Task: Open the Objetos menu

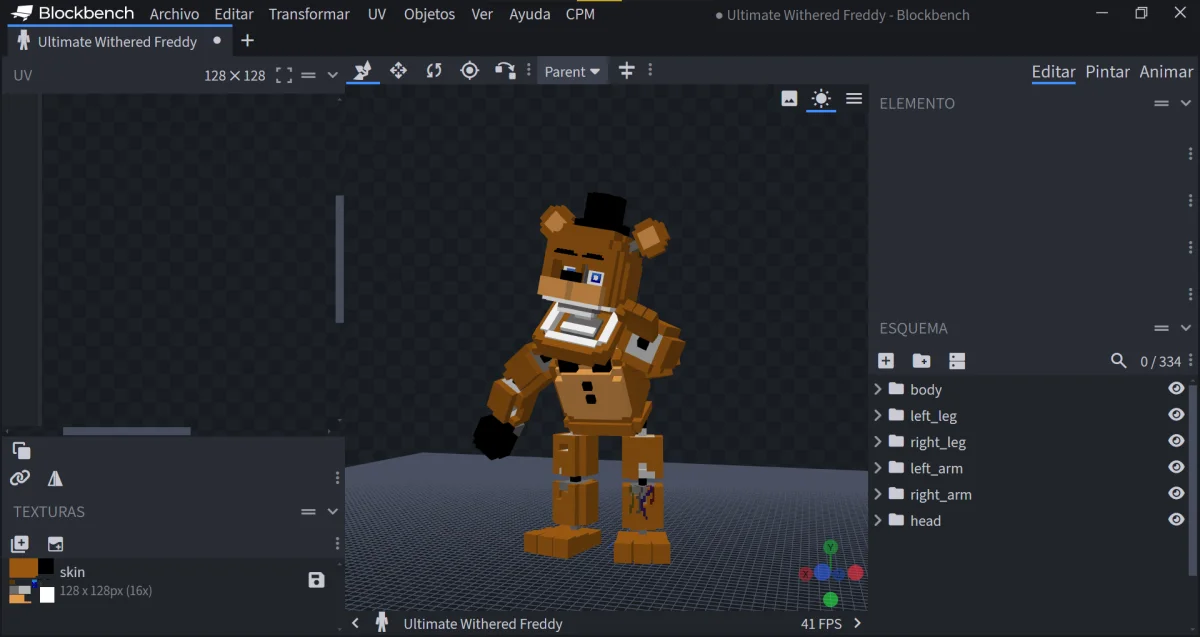Action: (x=430, y=14)
